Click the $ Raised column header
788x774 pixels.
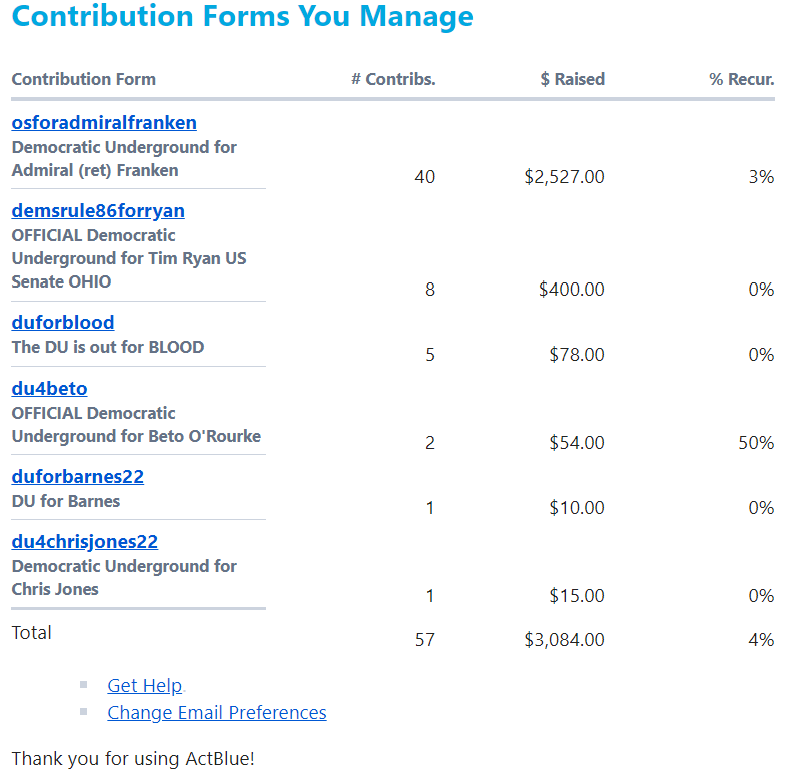coord(572,80)
